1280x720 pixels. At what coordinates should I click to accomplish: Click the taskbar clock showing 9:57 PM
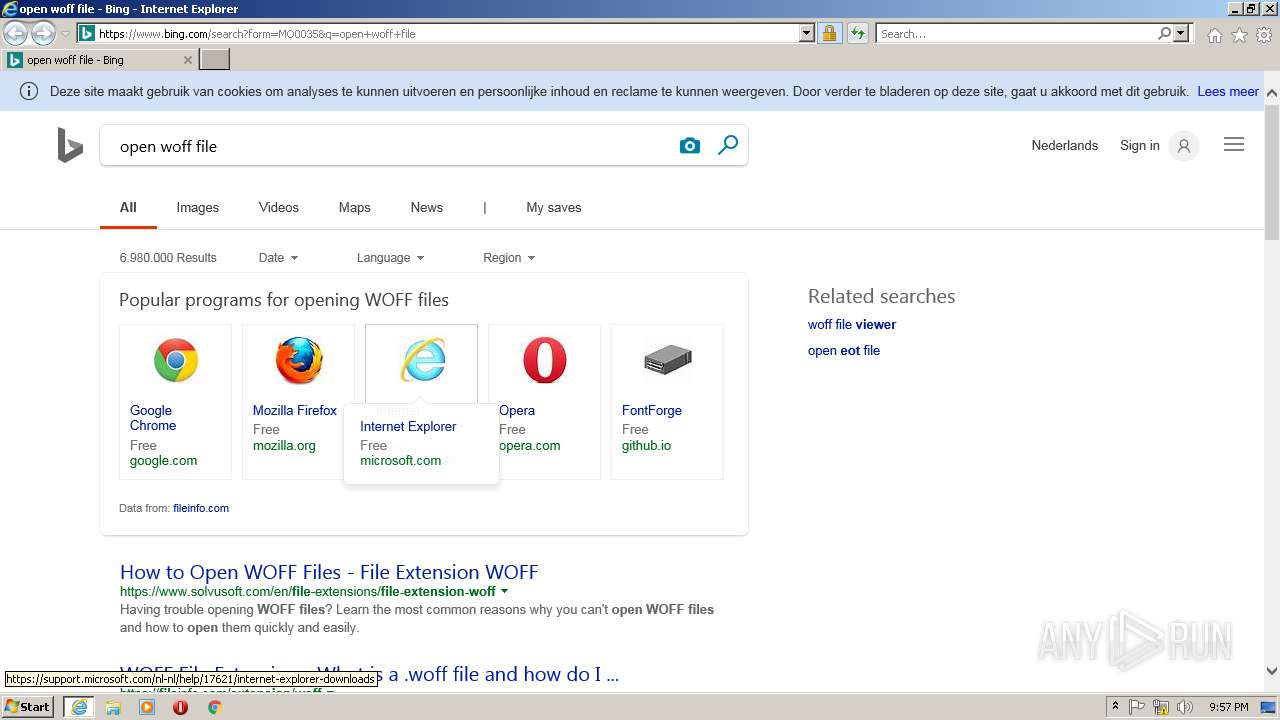(1228, 707)
